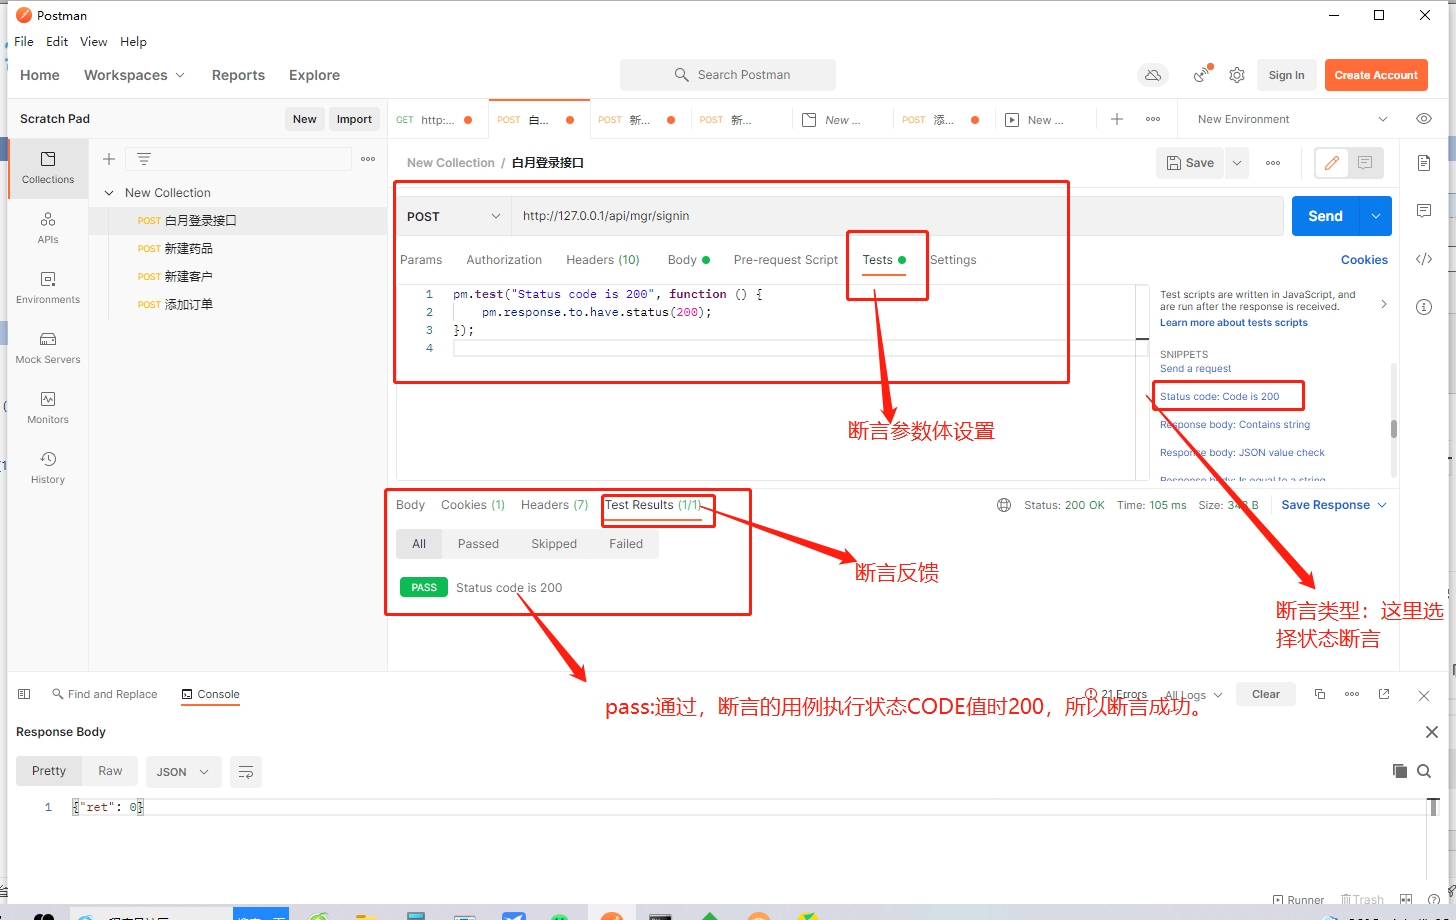This screenshot has height=920, width=1456.
Task: Open the Cookies link beside Settings
Action: click(1364, 260)
